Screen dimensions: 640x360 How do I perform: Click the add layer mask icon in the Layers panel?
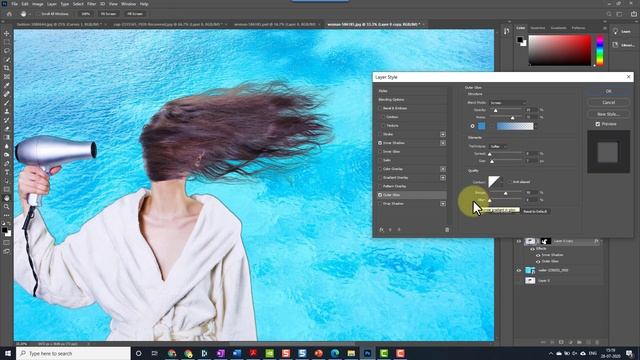point(561,342)
